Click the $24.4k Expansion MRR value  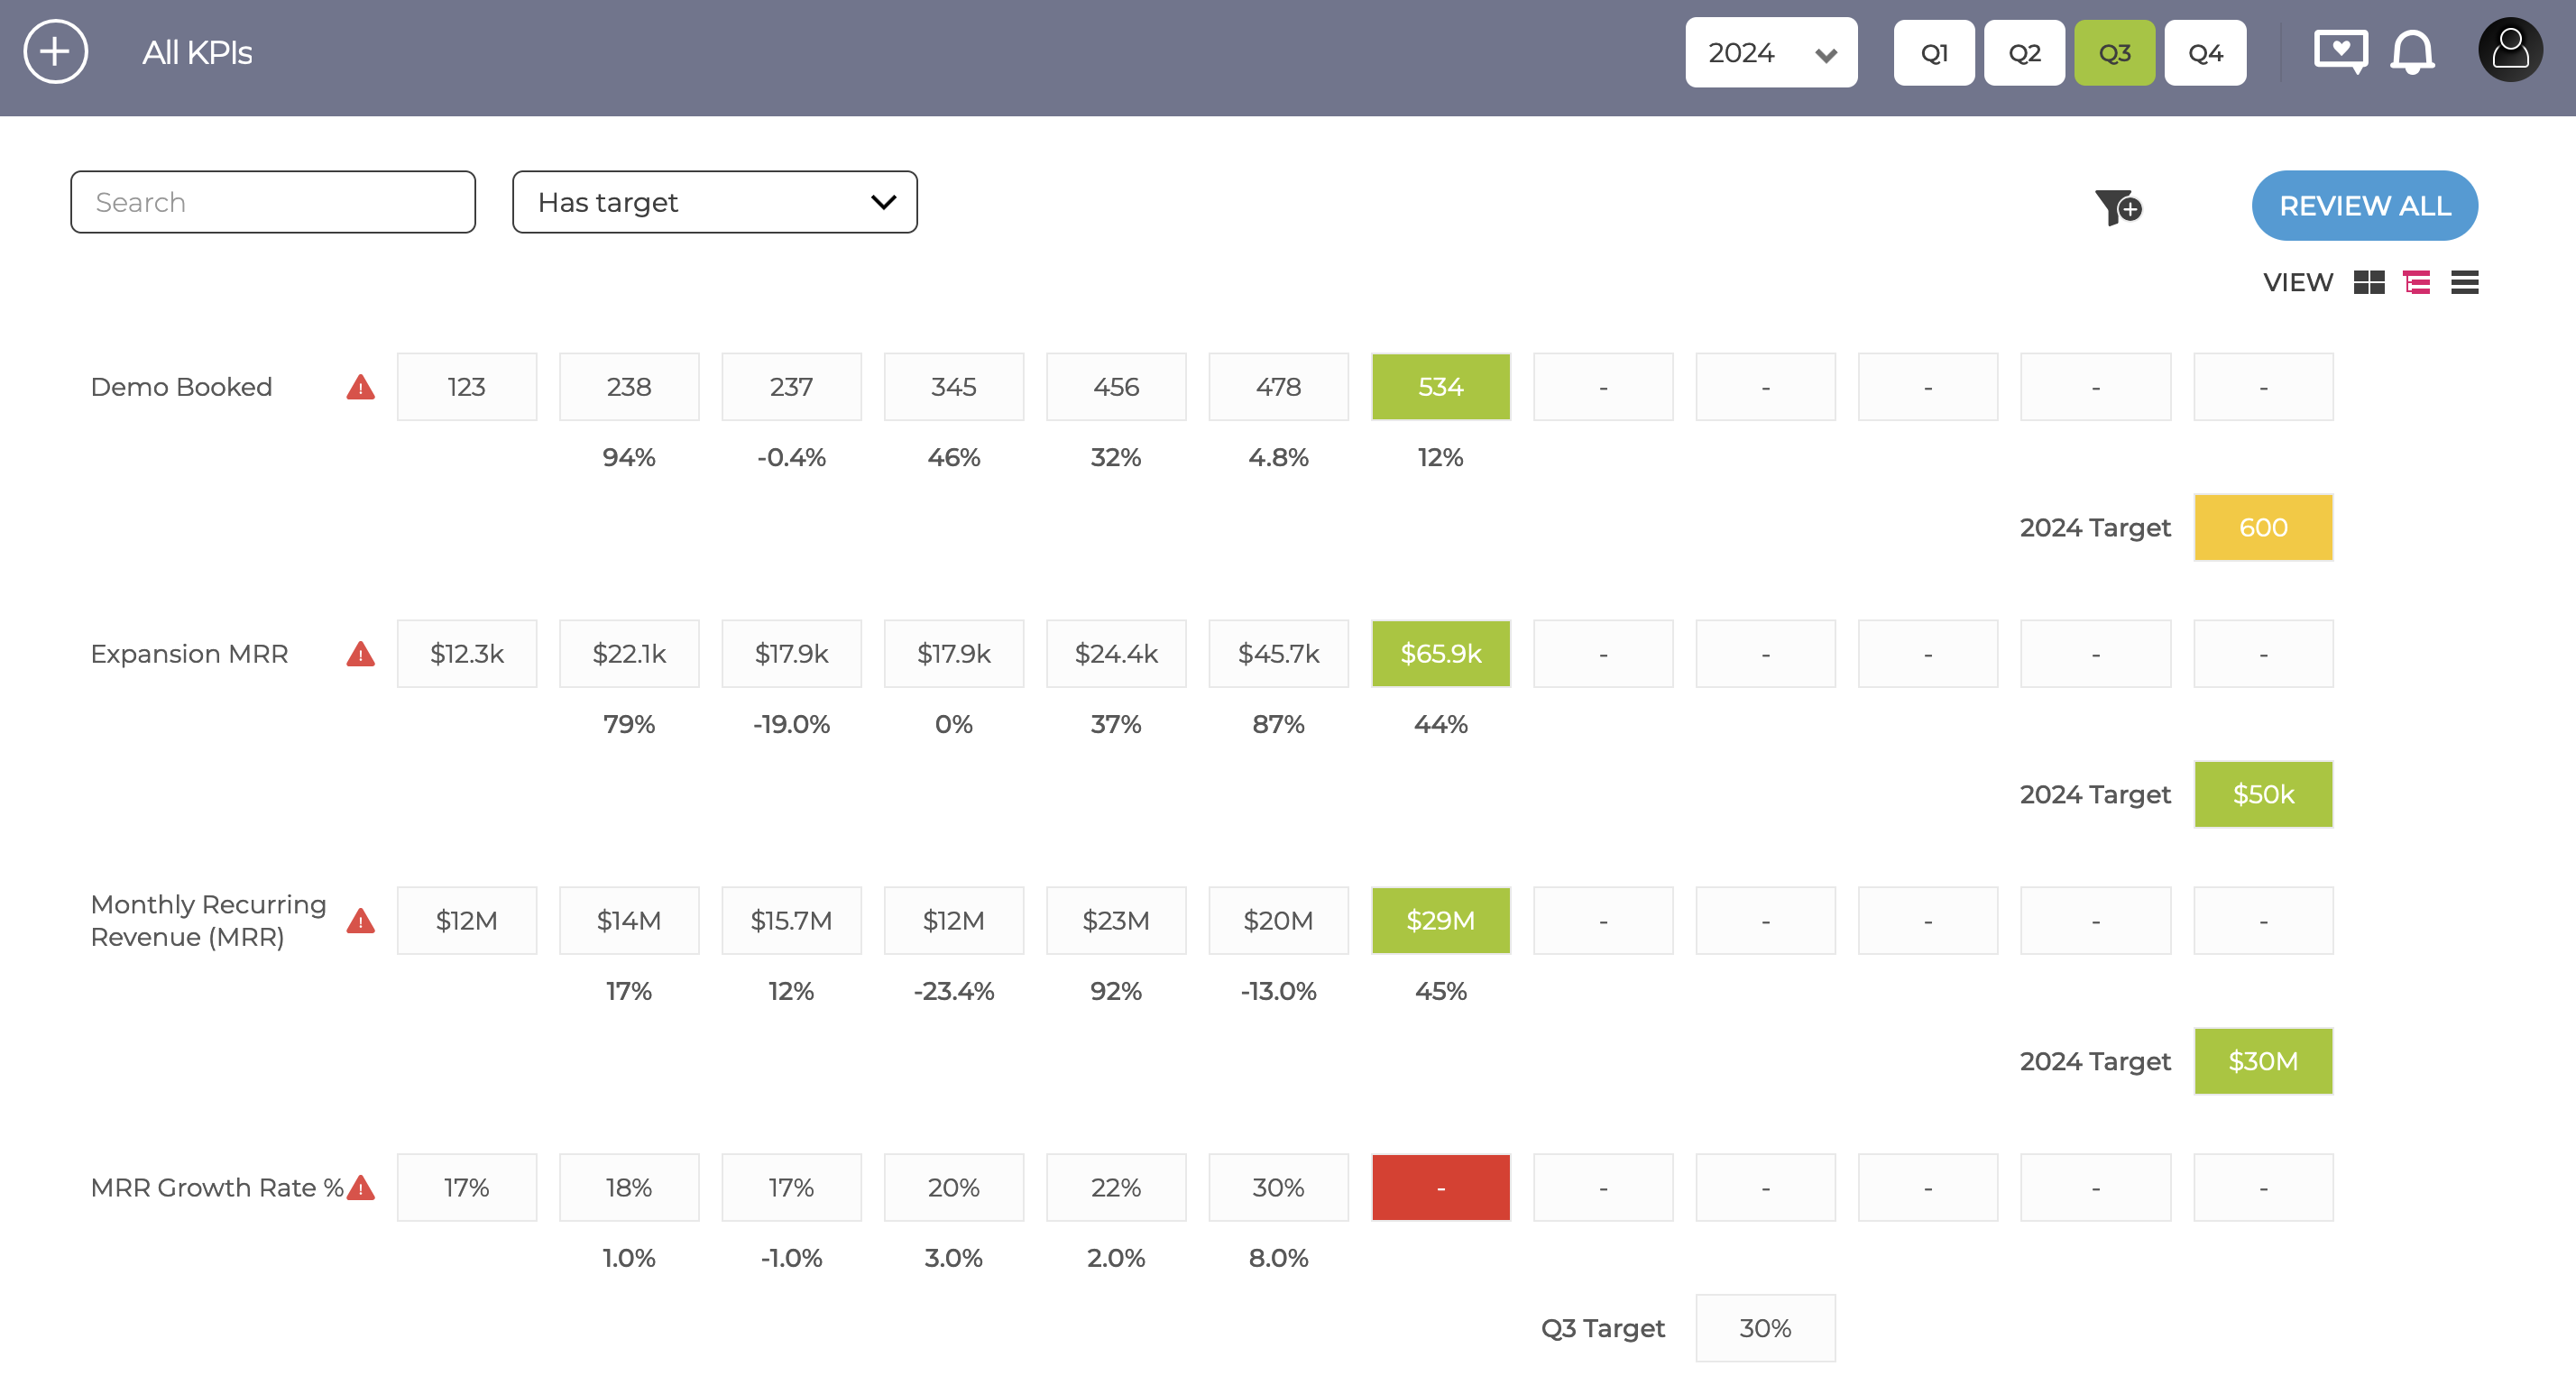click(1116, 654)
